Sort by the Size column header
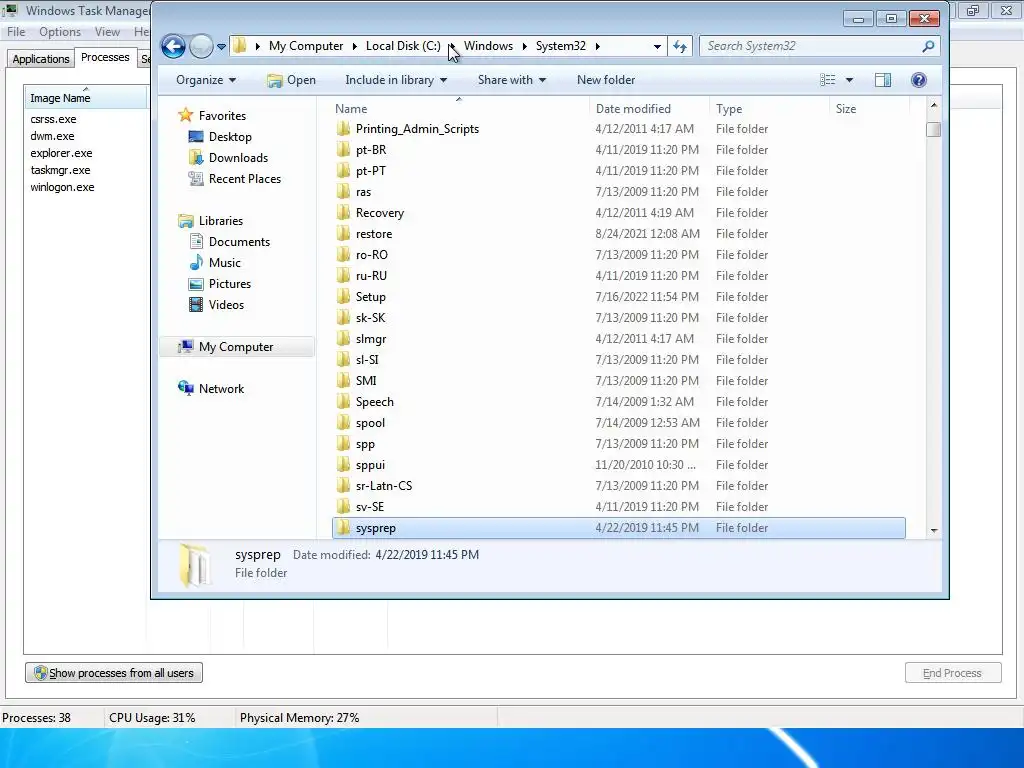 click(846, 108)
